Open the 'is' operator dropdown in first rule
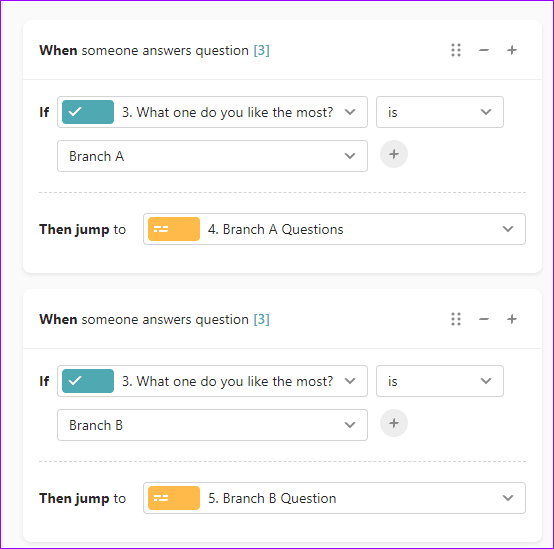The width and height of the screenshot is (554, 549). click(x=440, y=112)
